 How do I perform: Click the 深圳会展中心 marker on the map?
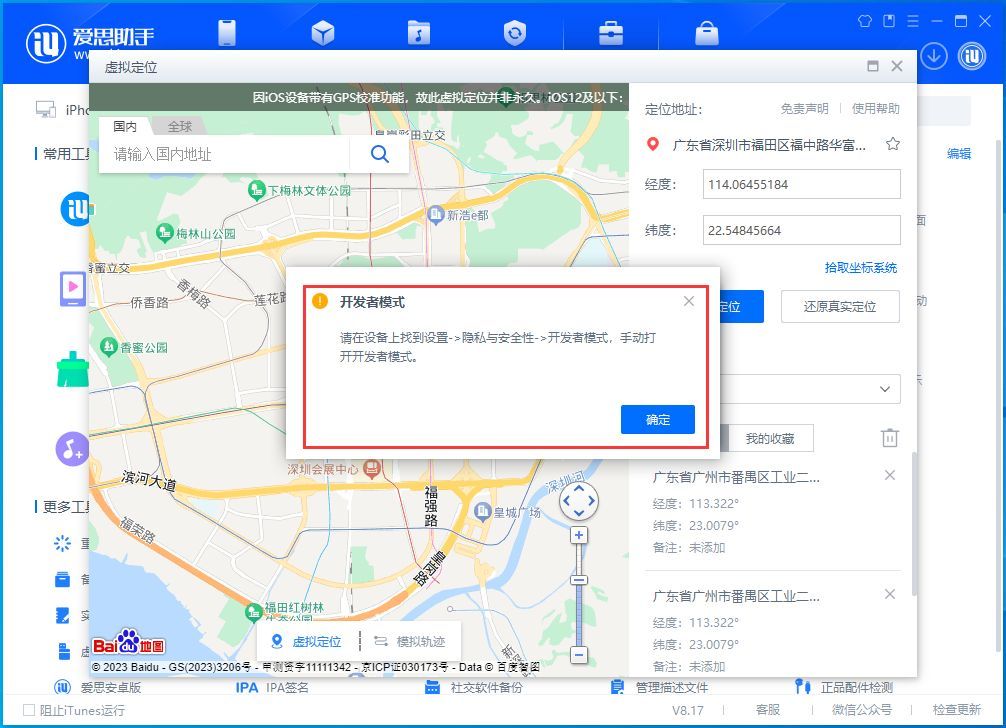coord(372,468)
